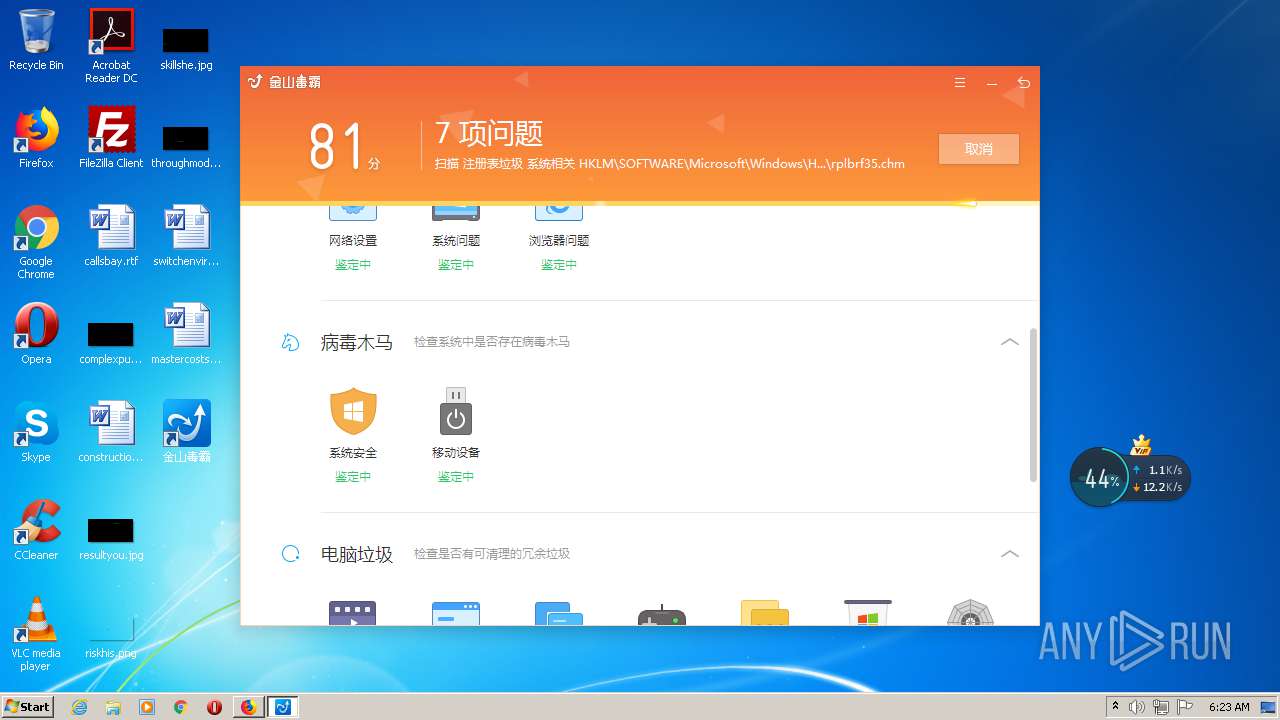Click the Firefox taskbar button
This screenshot has width=1280, height=720.
[x=248, y=707]
